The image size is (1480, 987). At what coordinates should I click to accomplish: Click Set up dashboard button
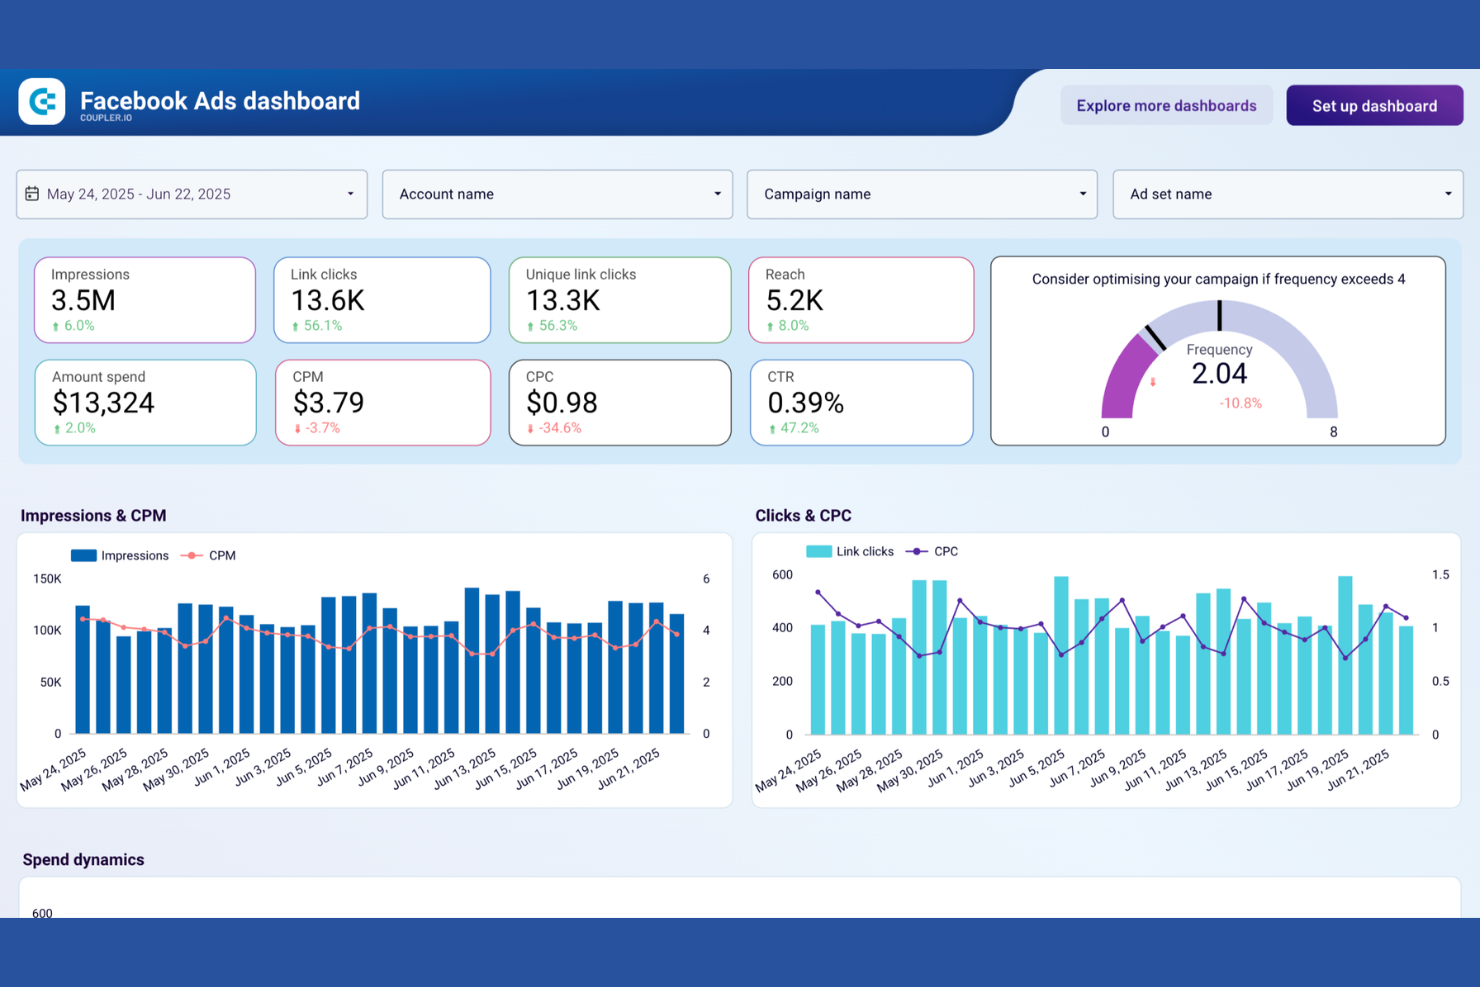1374,105
